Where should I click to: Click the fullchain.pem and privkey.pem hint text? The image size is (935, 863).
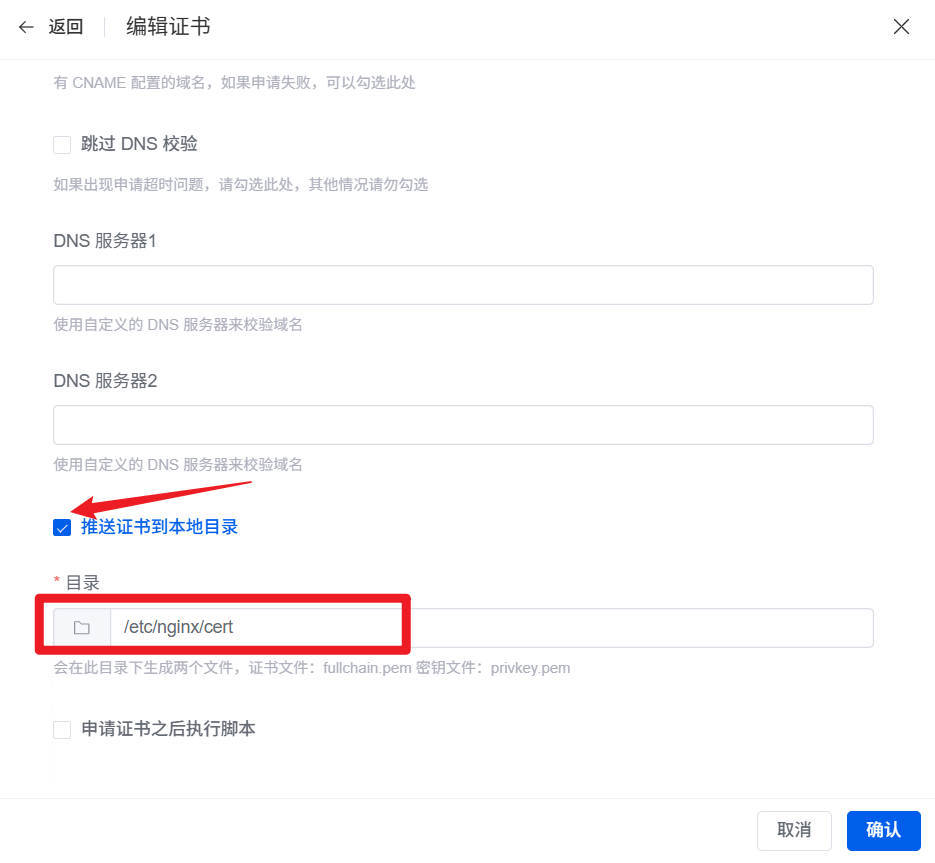[x=311, y=668]
